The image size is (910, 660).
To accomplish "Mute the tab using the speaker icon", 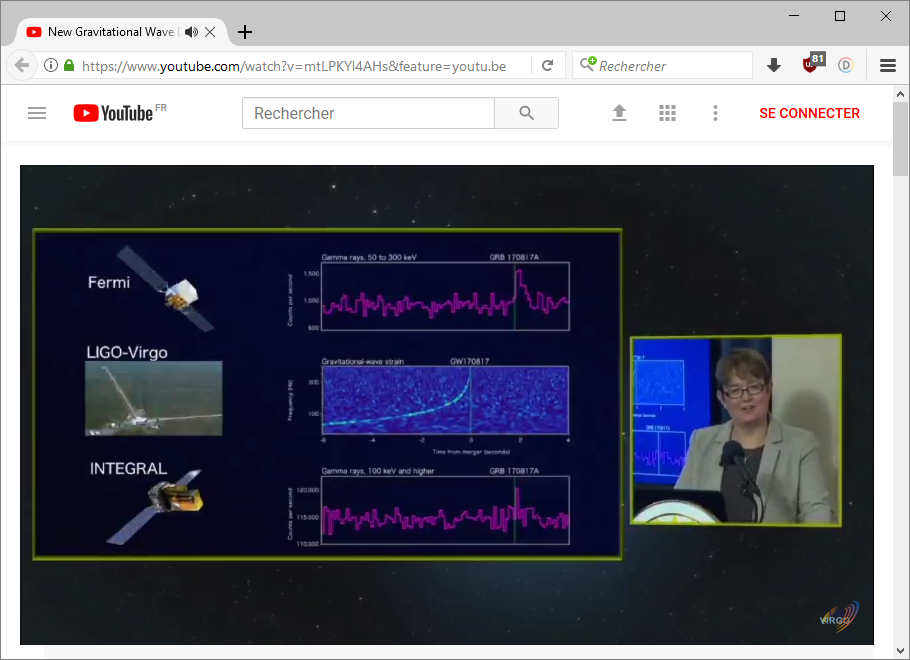I will [x=191, y=32].
